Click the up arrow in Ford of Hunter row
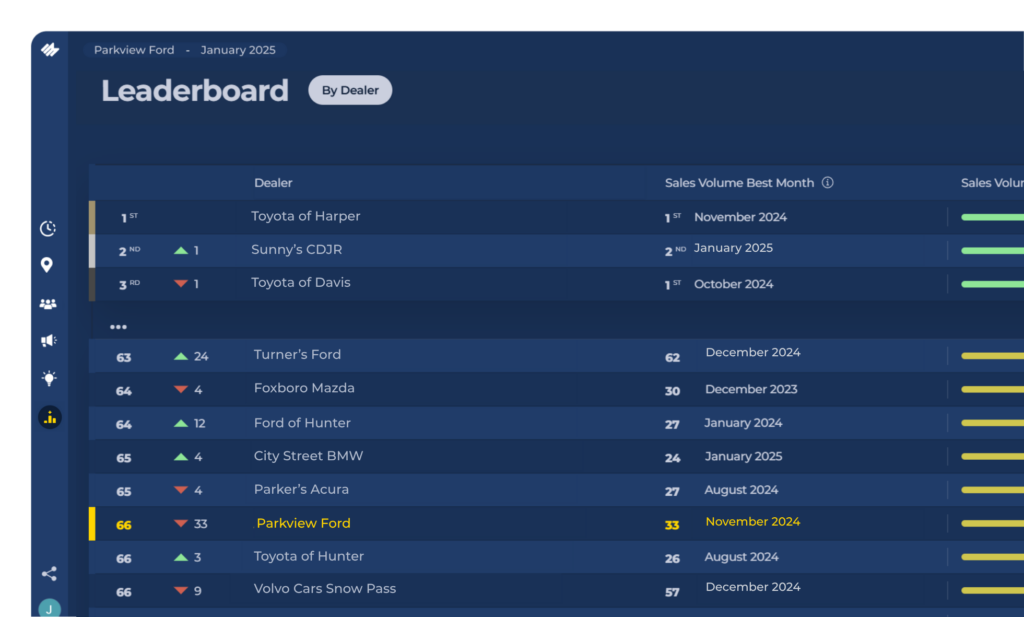The width and height of the screenshot is (1024, 617). click(x=181, y=423)
